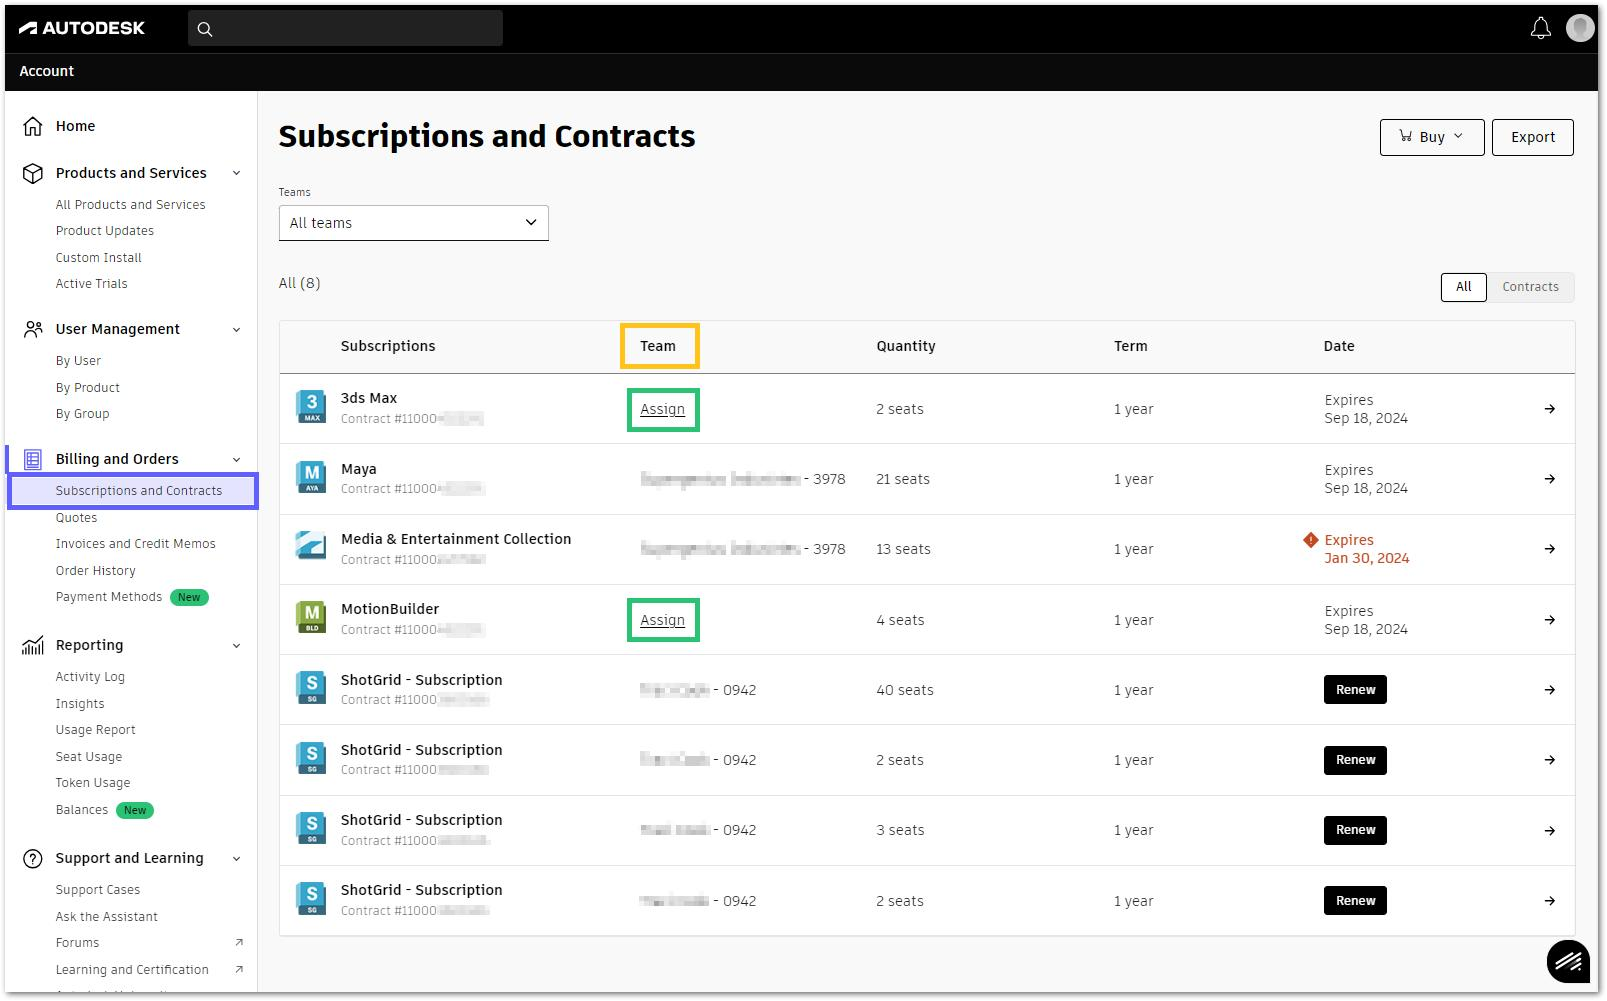Open Support Cases

(98, 890)
